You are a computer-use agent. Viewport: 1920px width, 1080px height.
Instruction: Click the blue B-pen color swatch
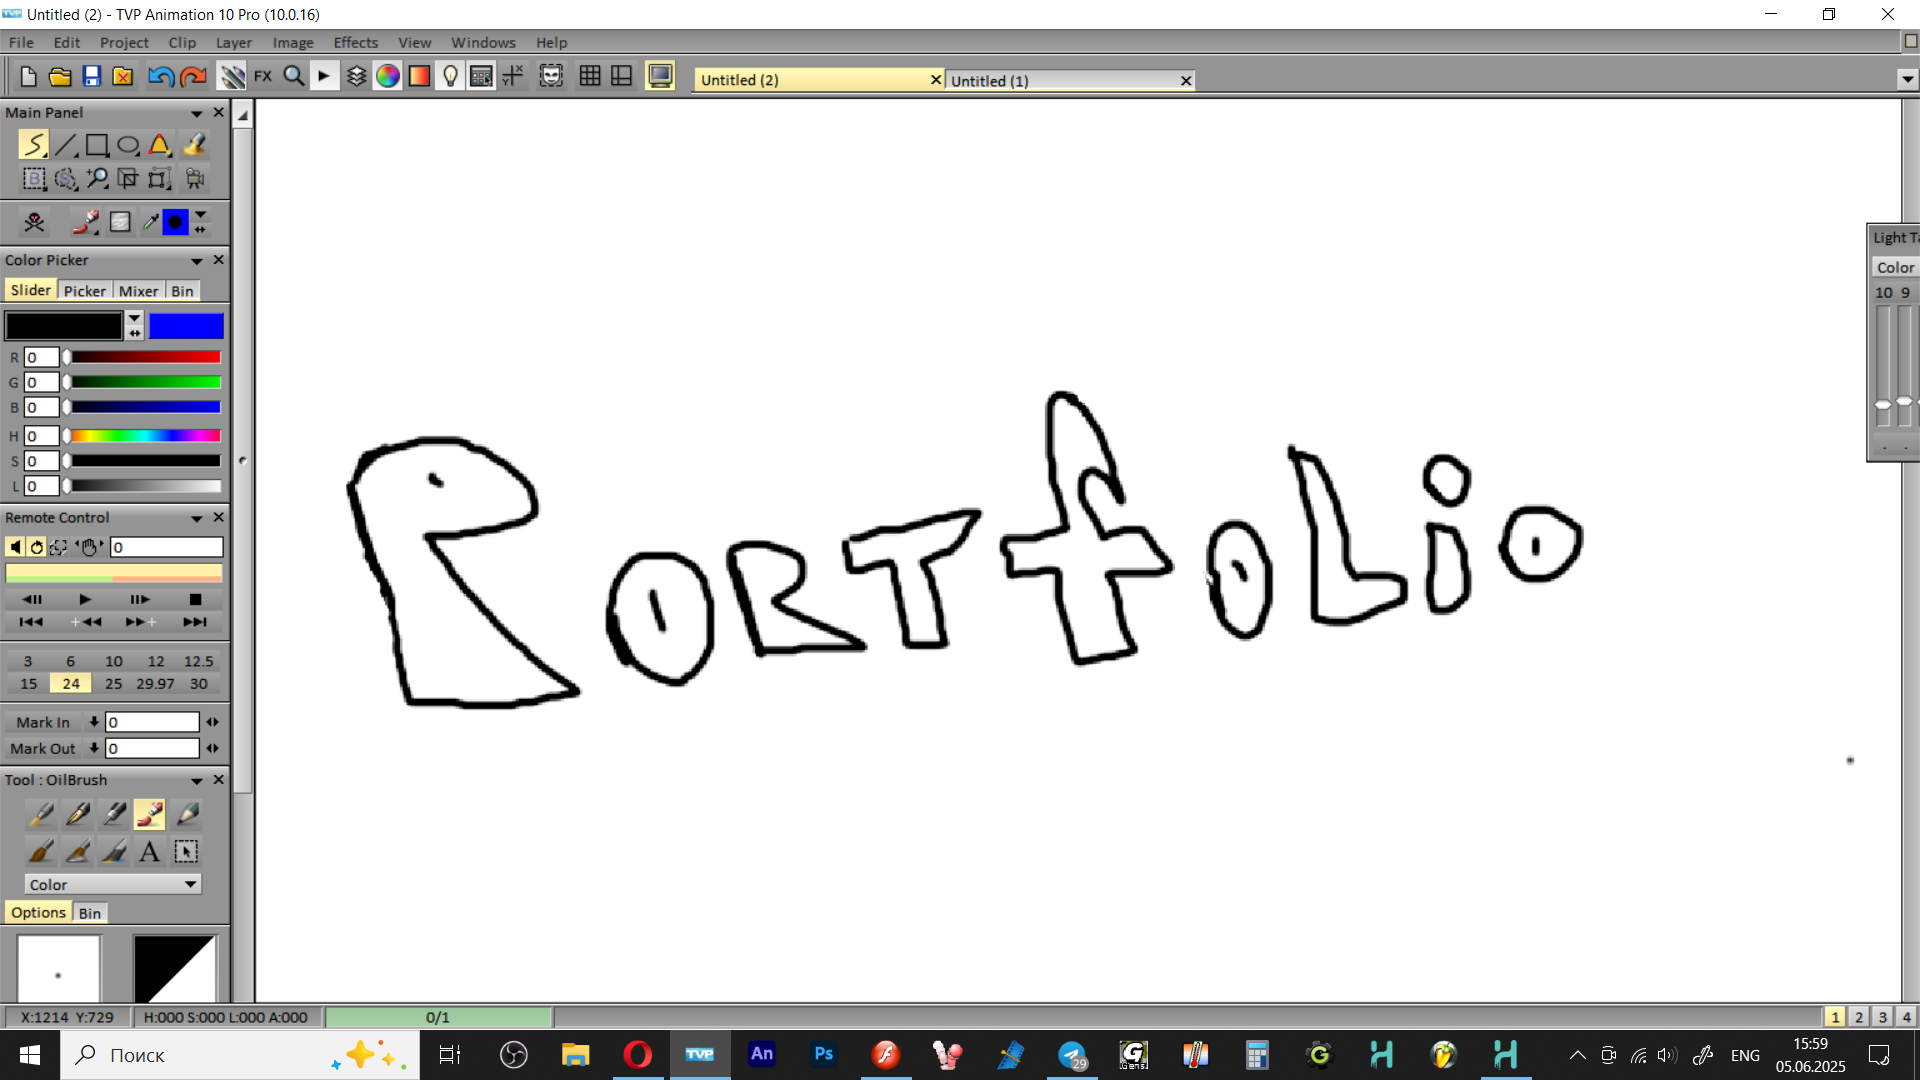(186, 327)
